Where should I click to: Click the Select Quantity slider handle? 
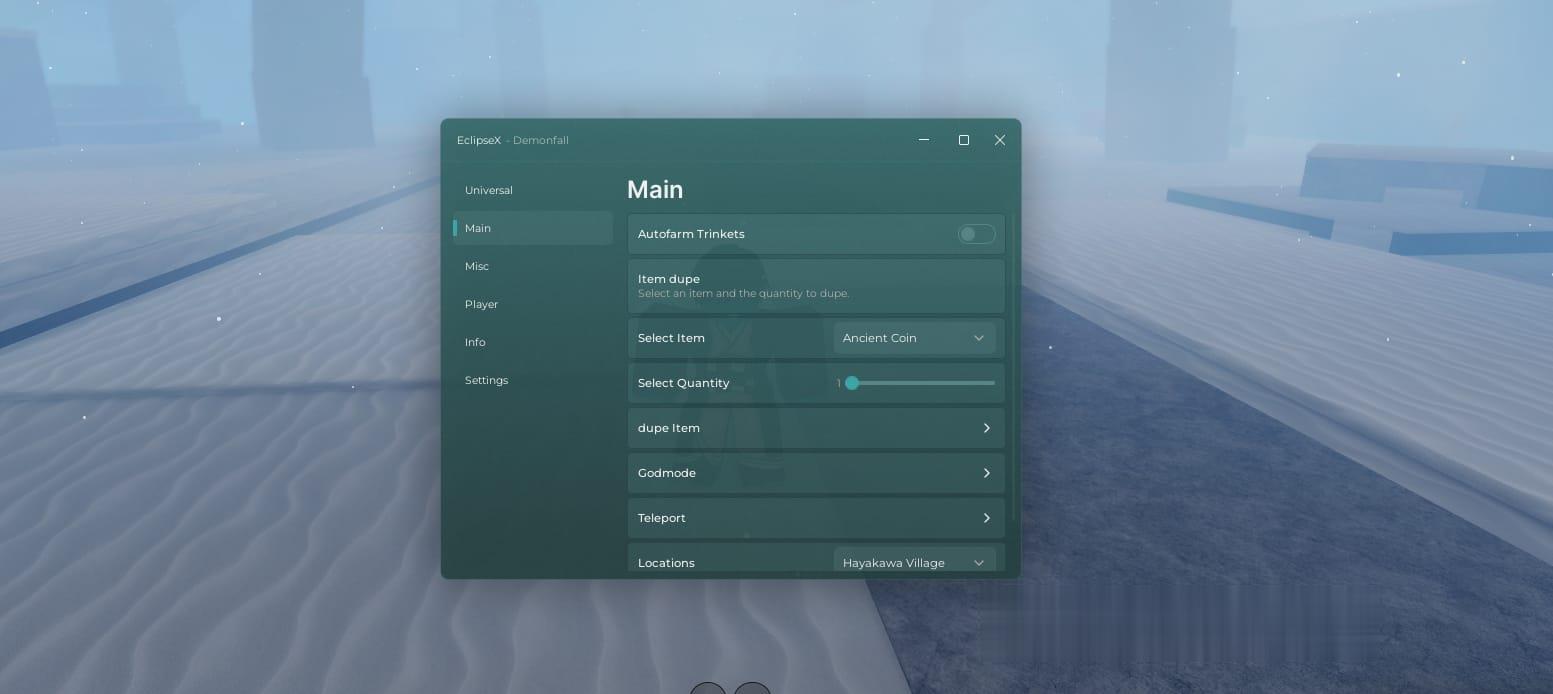(852, 383)
